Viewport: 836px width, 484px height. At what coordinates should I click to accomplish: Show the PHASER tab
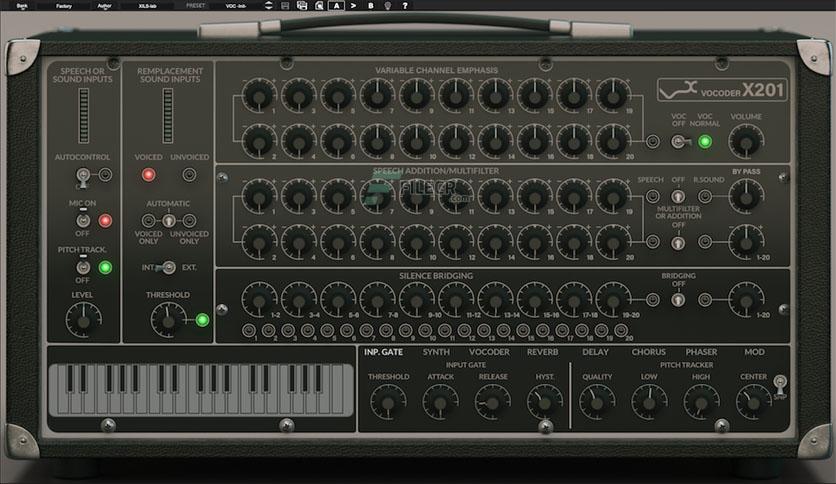point(701,352)
